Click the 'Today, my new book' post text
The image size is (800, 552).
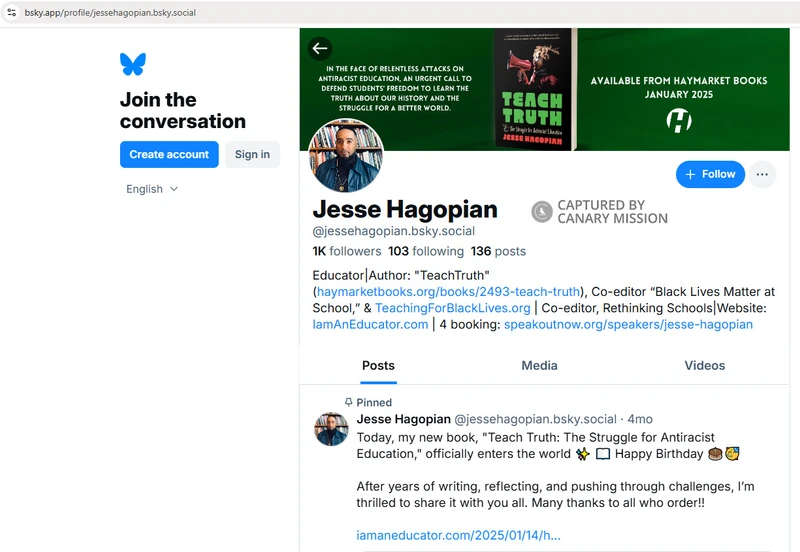click(x=548, y=446)
